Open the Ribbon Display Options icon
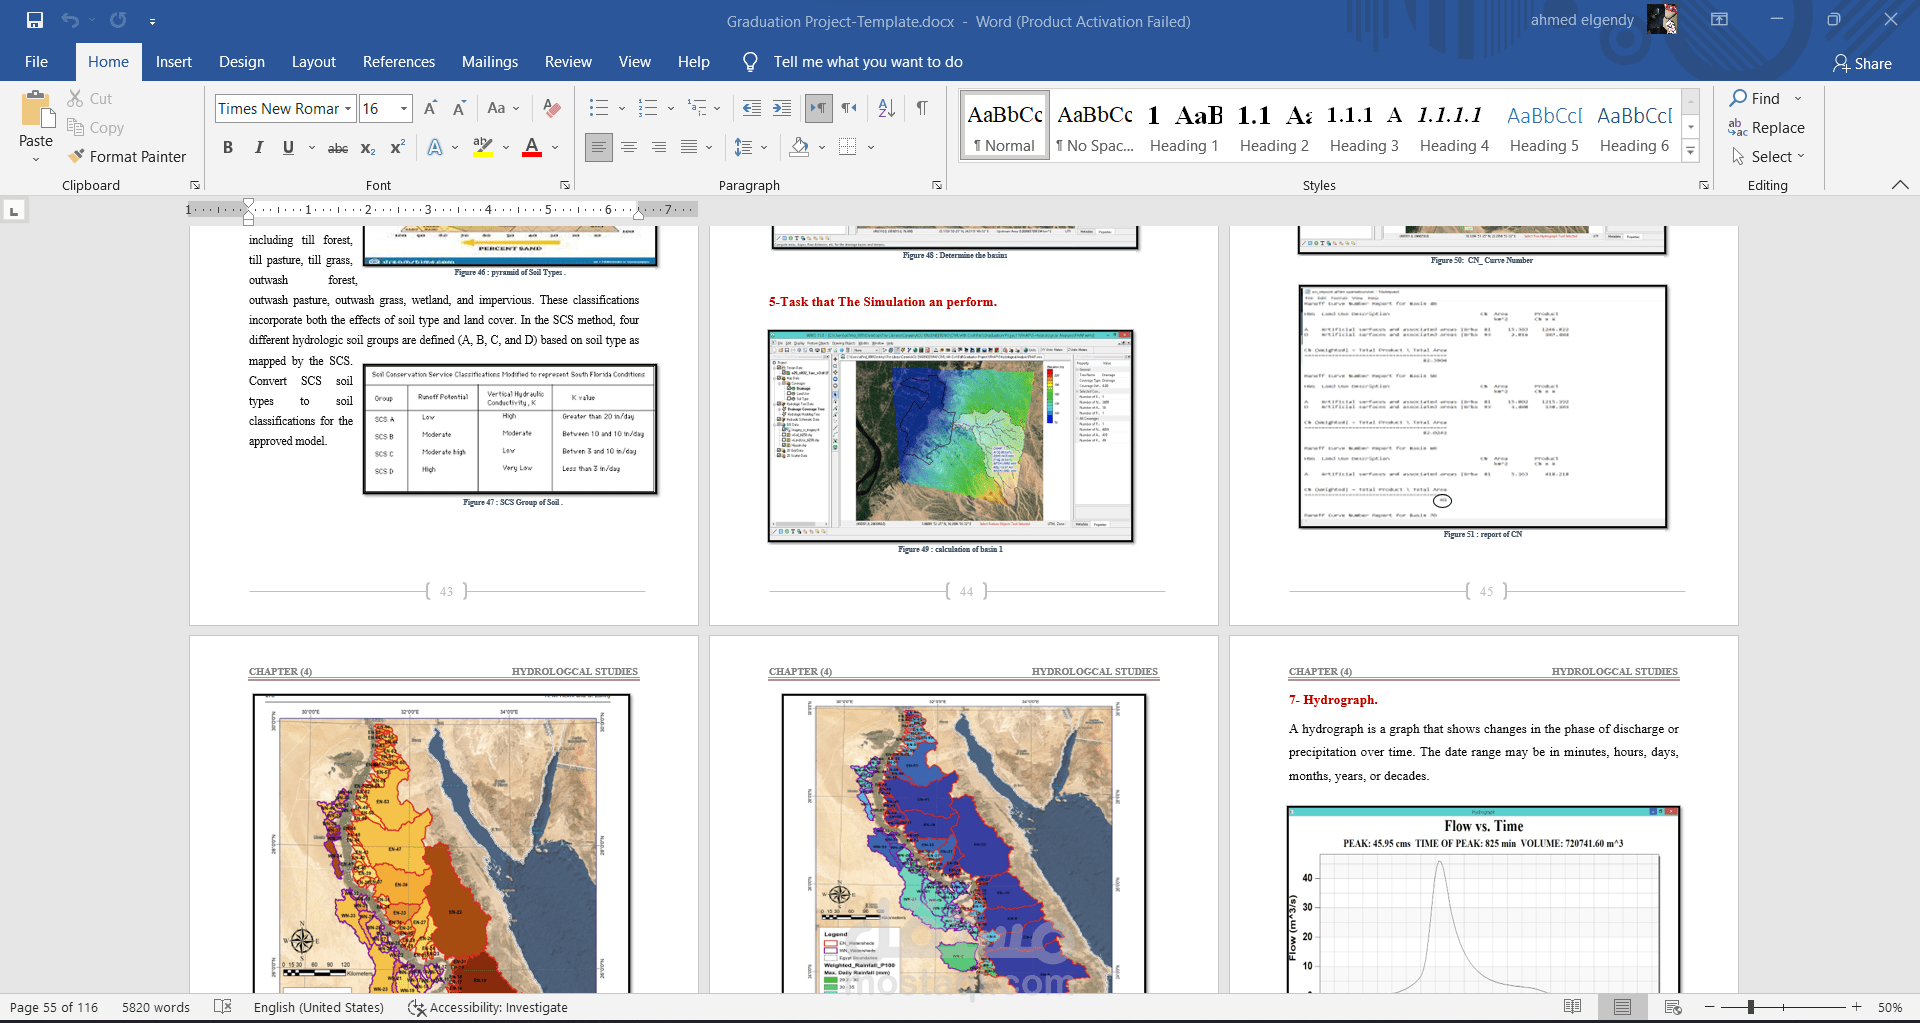The width and height of the screenshot is (1920, 1023). [x=1719, y=20]
